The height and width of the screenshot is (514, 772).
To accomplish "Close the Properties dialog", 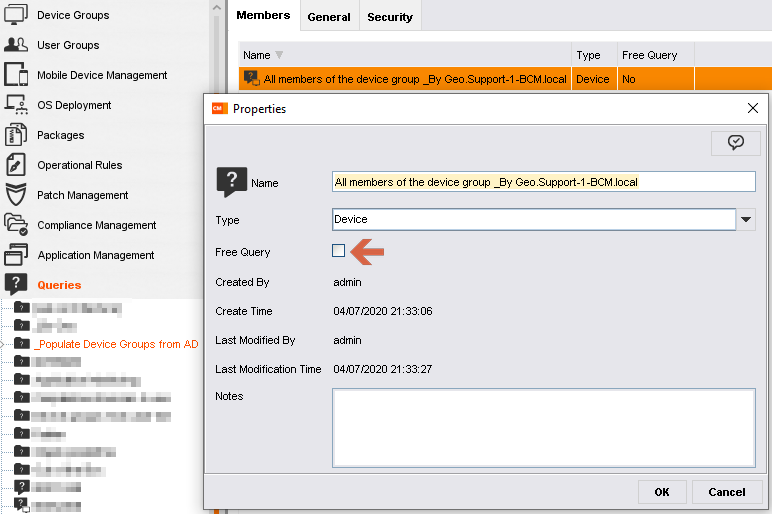I will pyautogui.click(x=752, y=108).
